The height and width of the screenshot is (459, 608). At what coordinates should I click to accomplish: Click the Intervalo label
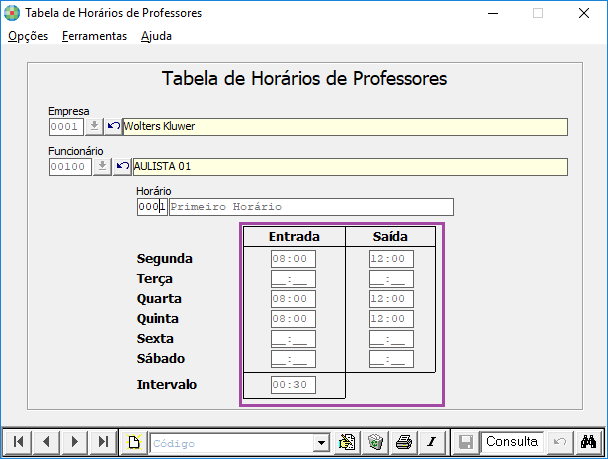[x=167, y=385]
